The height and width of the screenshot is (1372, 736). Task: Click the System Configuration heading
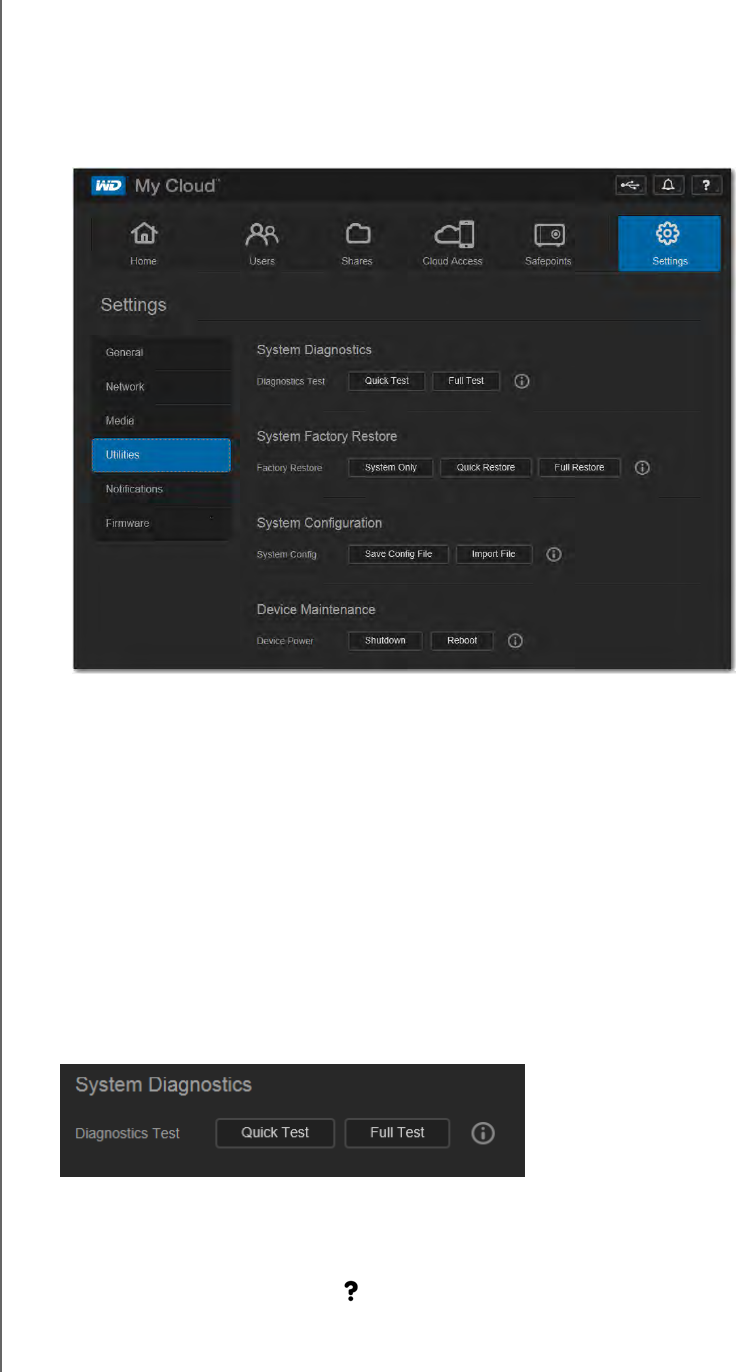[x=319, y=523]
